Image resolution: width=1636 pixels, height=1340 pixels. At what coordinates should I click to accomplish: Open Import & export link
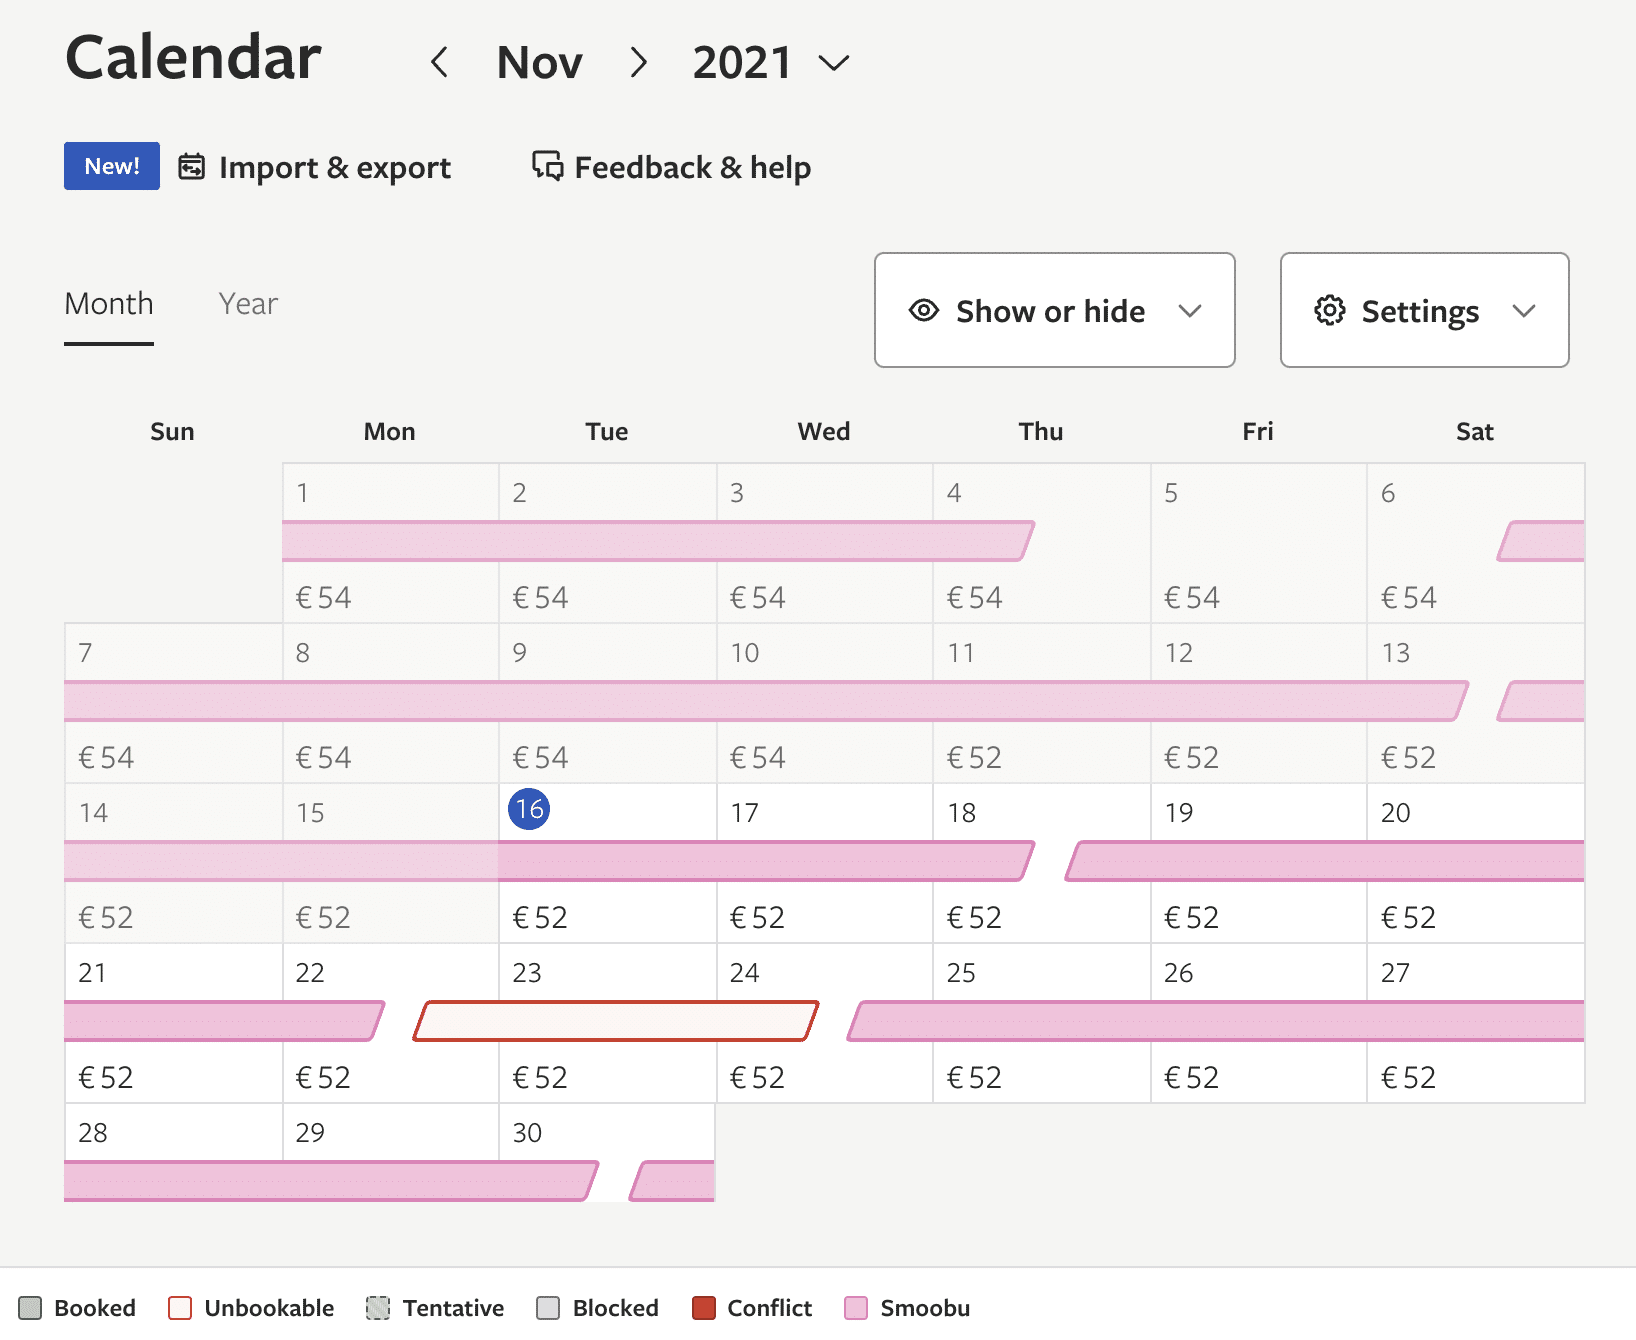point(334,167)
